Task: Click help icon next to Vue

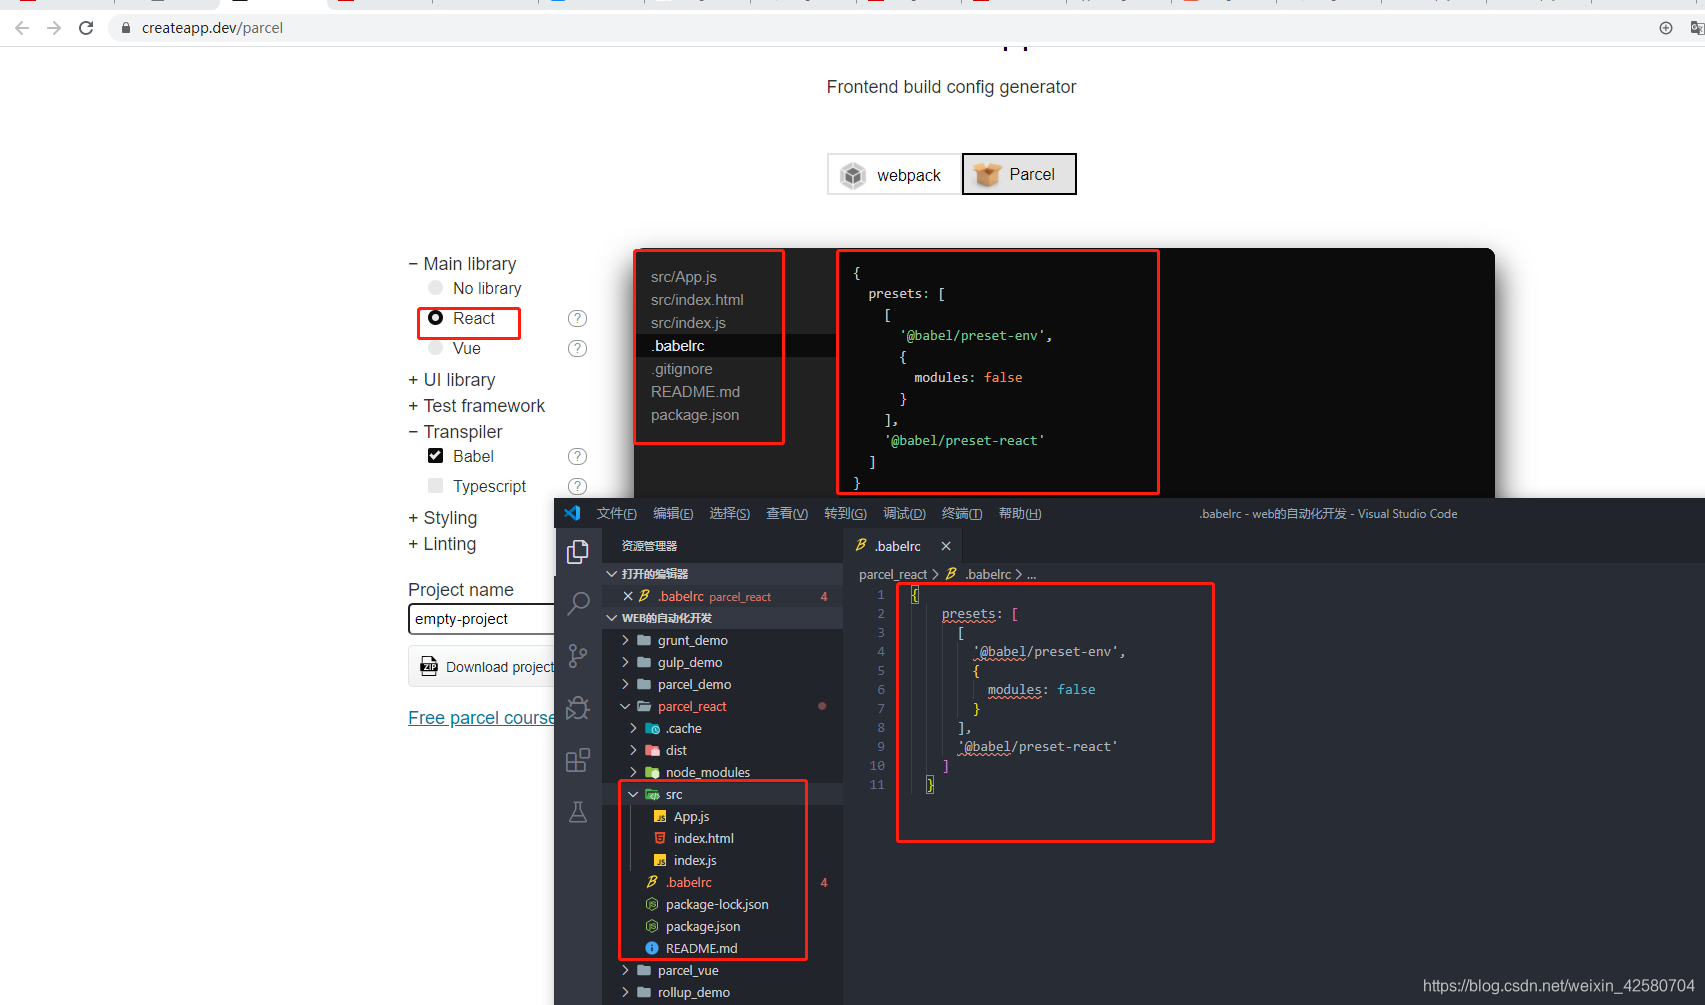Action: pyautogui.click(x=577, y=348)
